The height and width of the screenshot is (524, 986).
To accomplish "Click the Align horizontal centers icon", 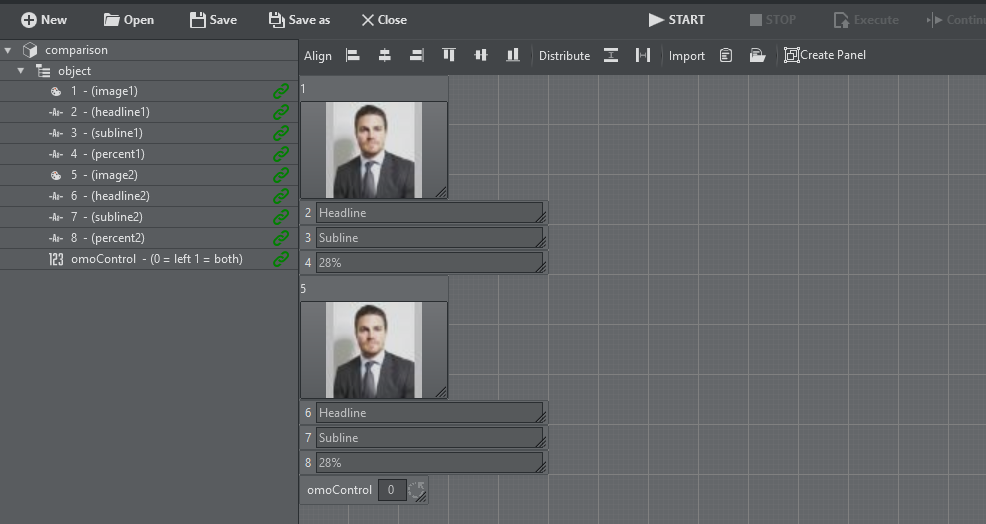I will 384,56.
